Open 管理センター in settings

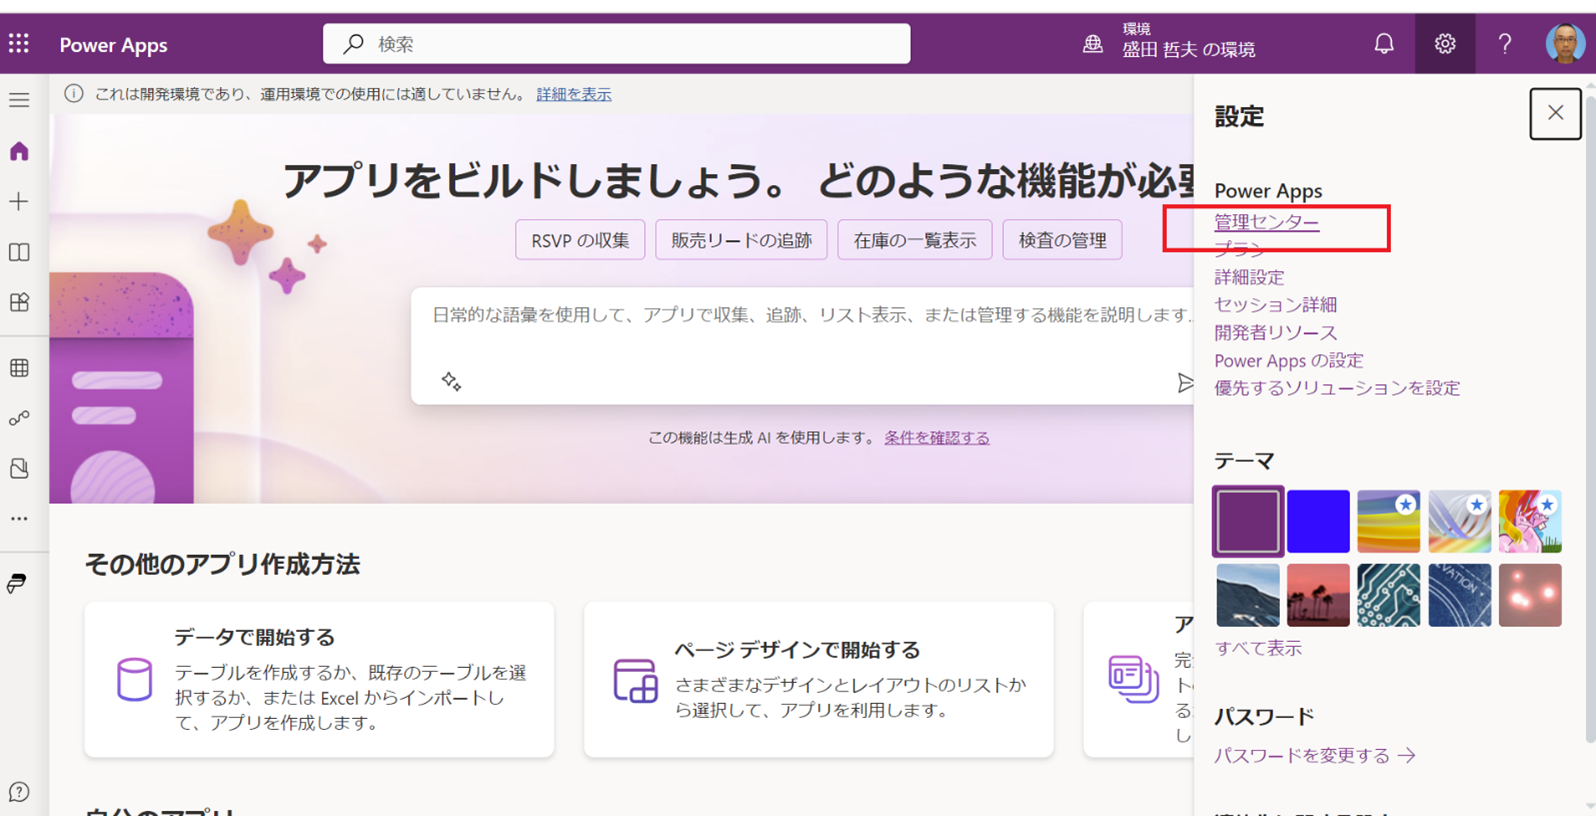1267,222
